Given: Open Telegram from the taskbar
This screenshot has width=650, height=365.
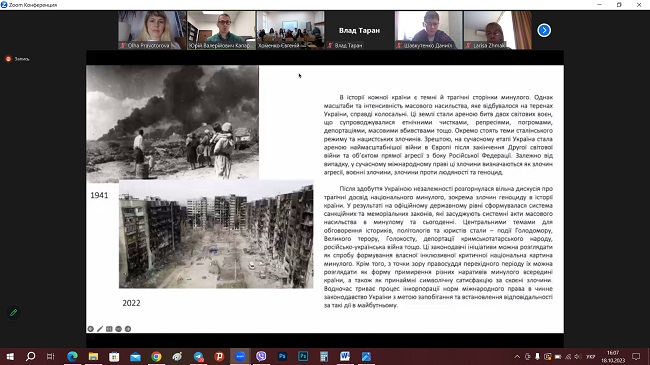Looking at the screenshot, I should tap(199, 356).
